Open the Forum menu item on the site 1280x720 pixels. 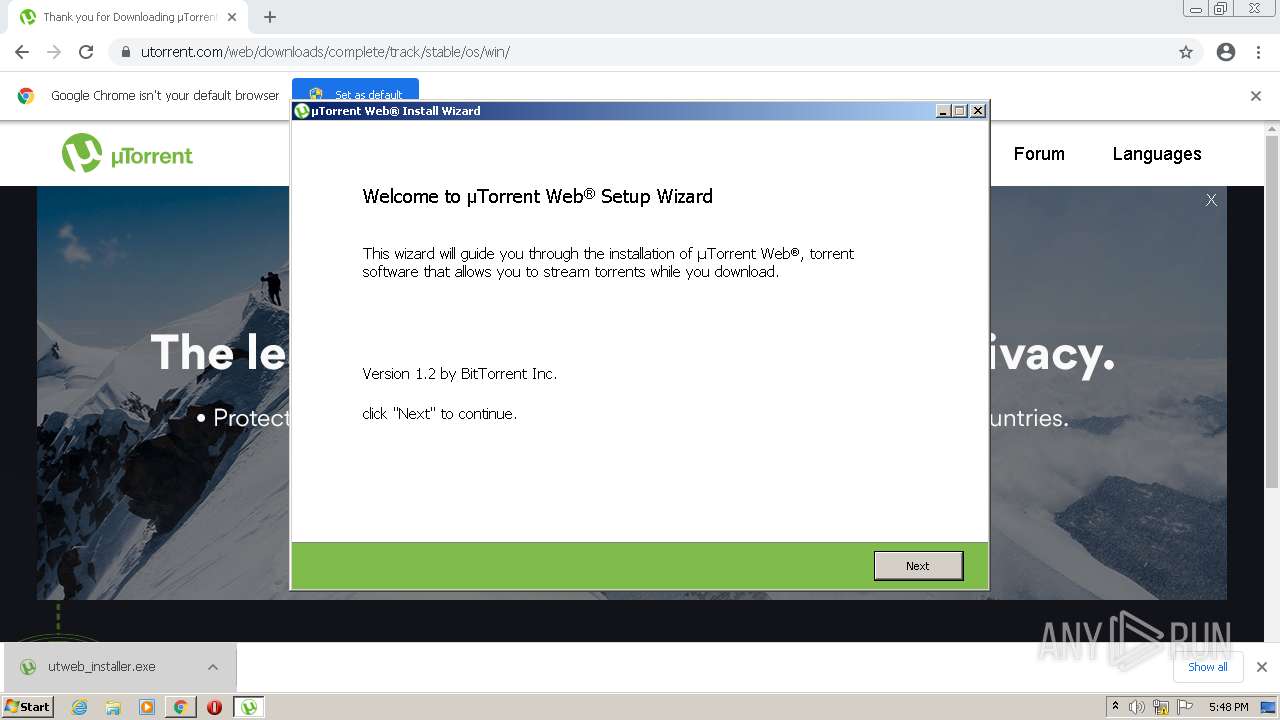click(1039, 154)
